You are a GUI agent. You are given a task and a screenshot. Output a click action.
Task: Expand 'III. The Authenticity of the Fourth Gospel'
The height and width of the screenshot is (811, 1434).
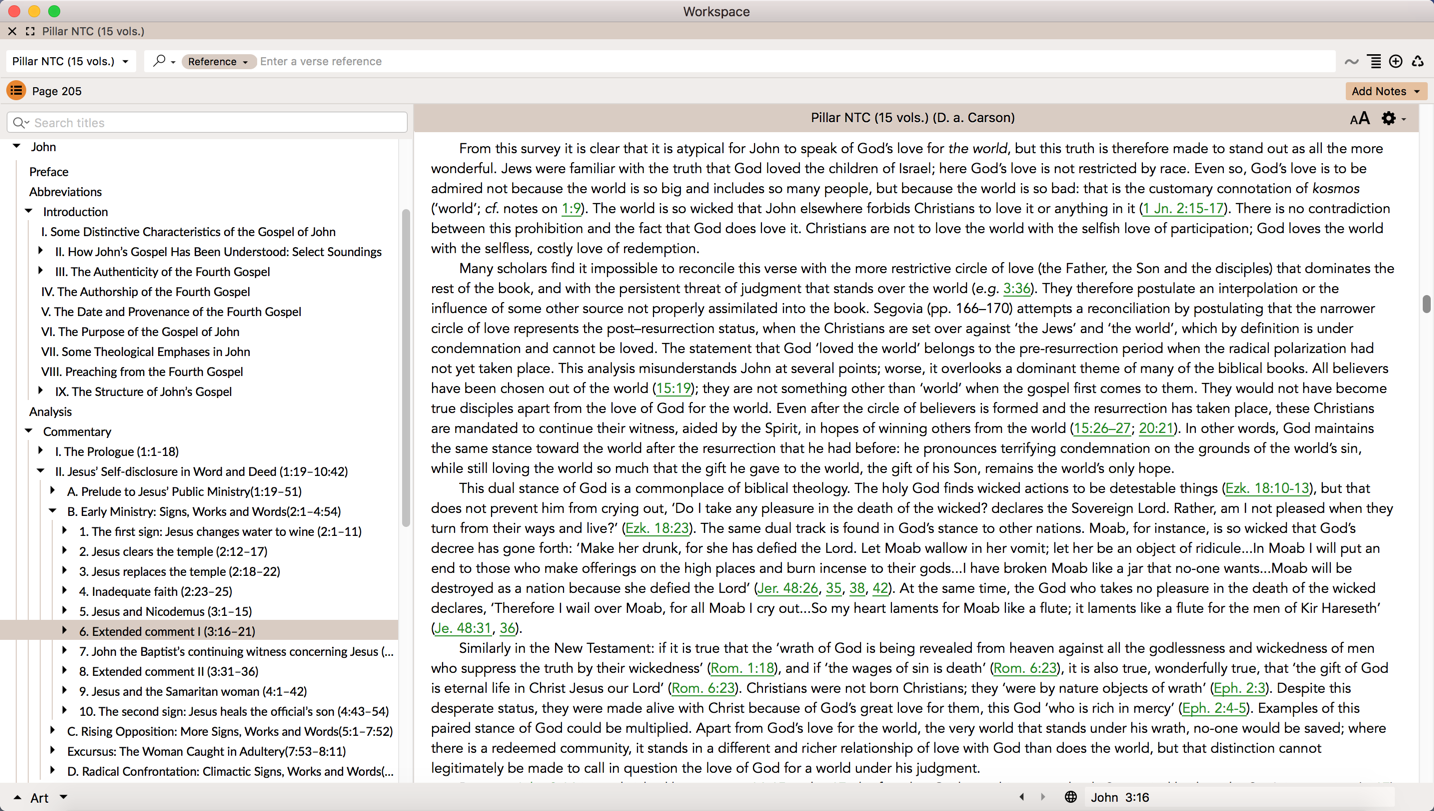pyautogui.click(x=41, y=272)
